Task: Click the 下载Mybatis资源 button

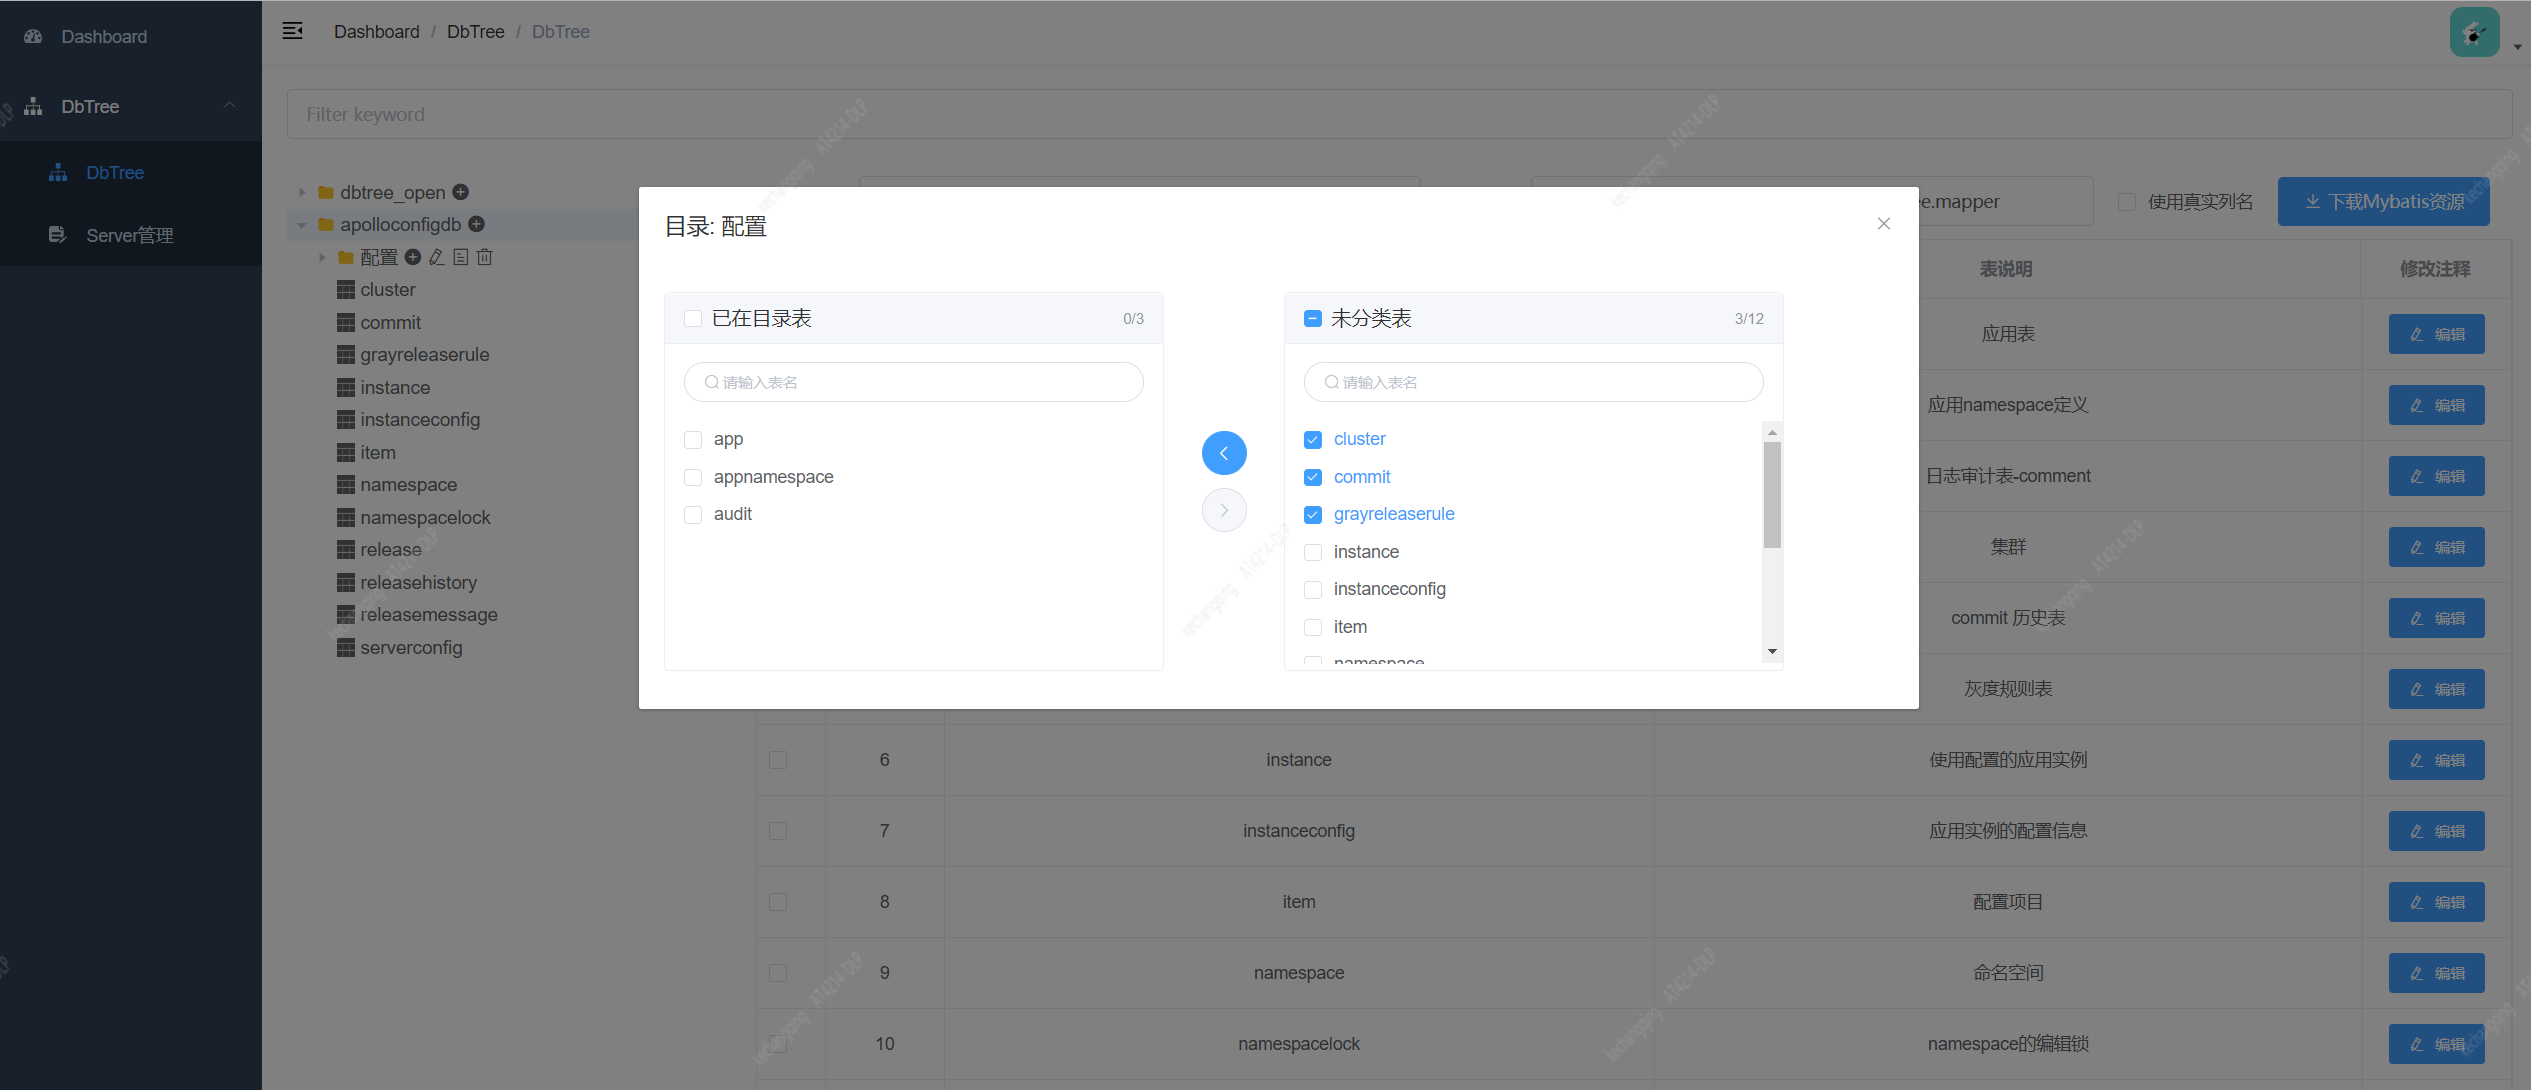Action: pyautogui.click(x=2383, y=202)
